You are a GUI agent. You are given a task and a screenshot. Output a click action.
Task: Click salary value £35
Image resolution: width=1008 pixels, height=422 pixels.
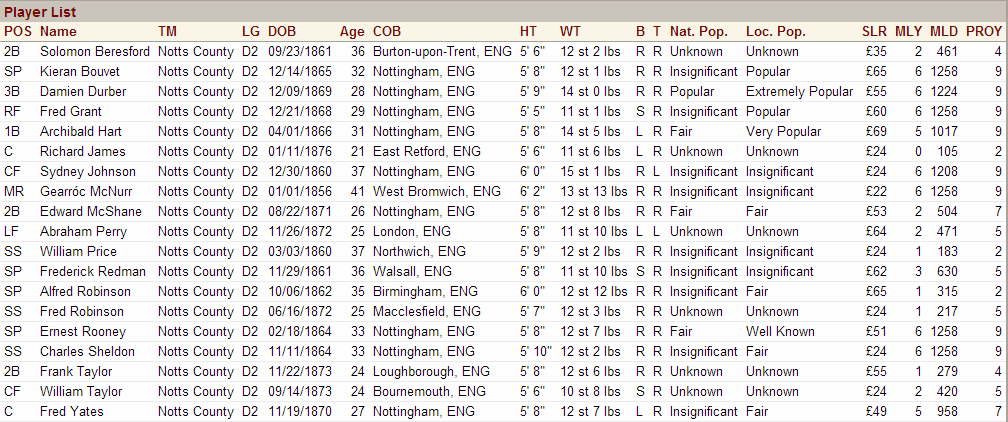point(876,51)
